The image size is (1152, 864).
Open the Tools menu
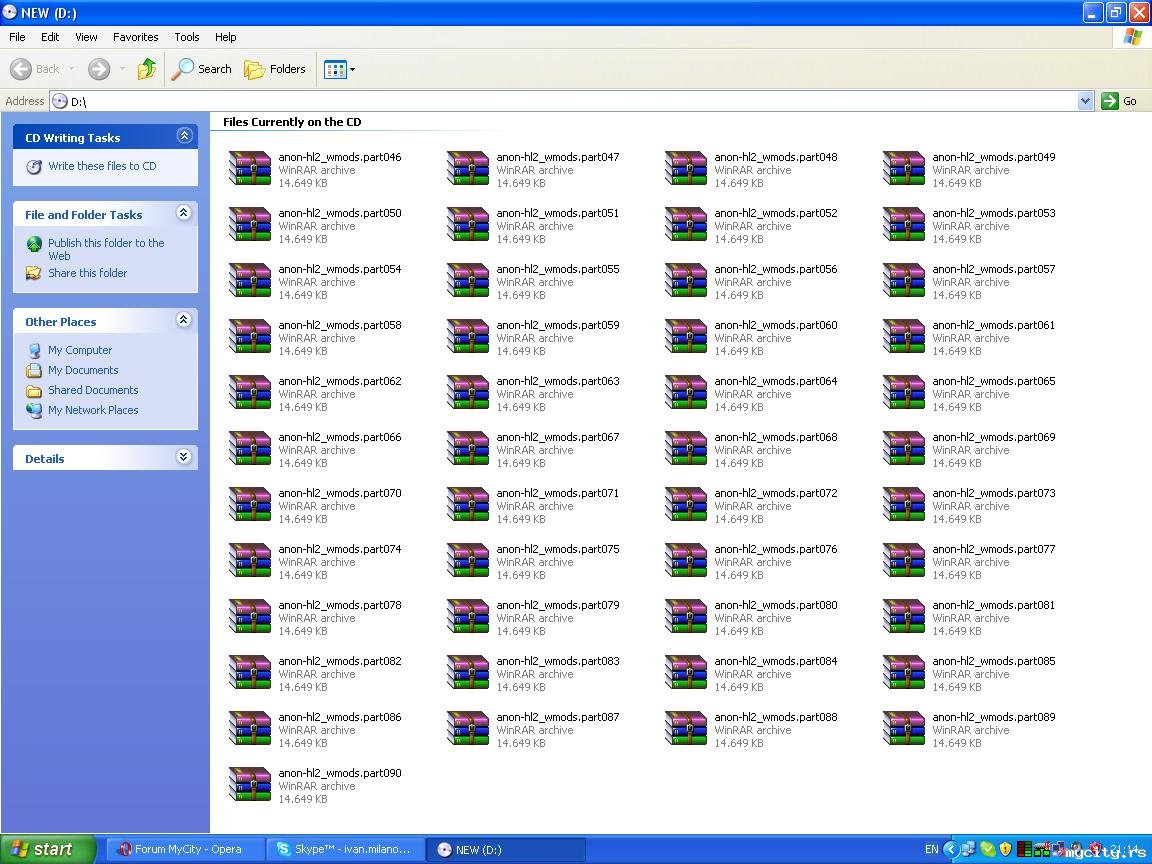[187, 37]
